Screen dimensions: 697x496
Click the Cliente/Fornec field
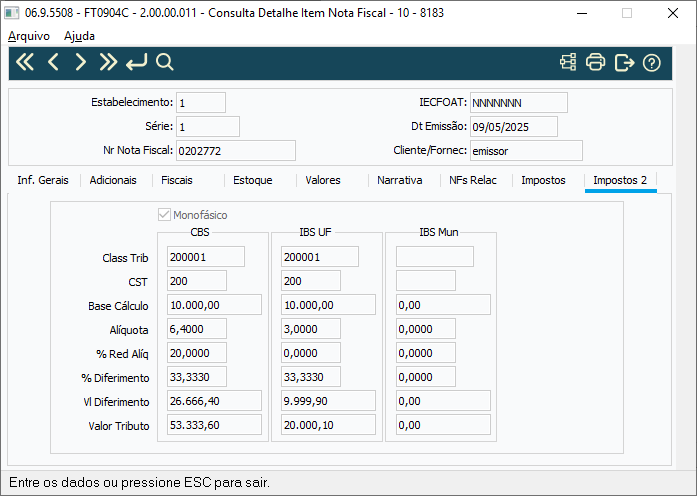(x=526, y=151)
